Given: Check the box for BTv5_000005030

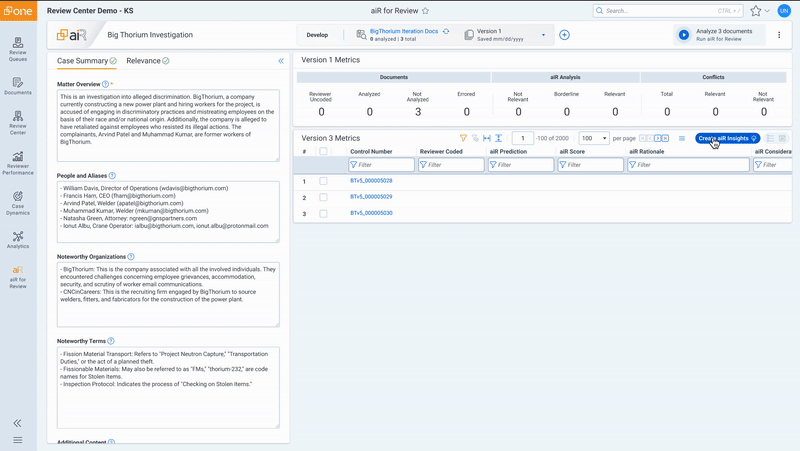Looking at the screenshot, I should coord(323,214).
